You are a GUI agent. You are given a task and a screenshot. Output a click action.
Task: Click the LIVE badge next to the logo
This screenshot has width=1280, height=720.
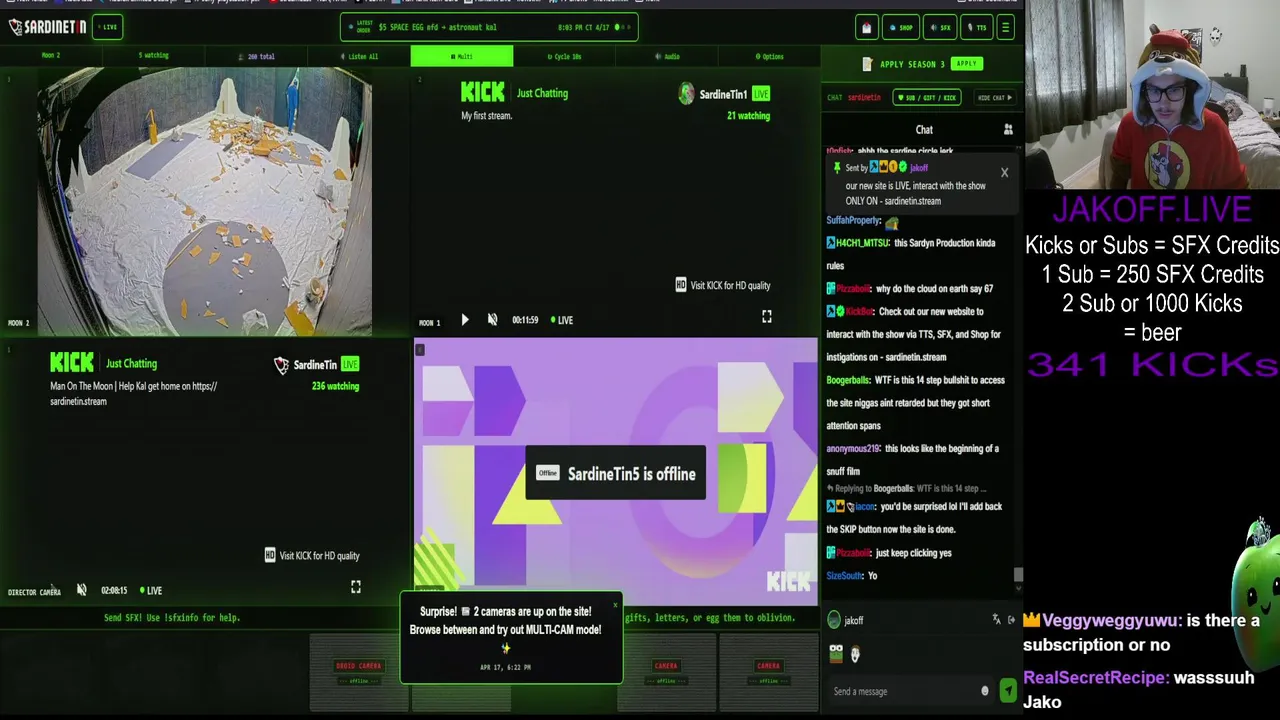click(108, 27)
